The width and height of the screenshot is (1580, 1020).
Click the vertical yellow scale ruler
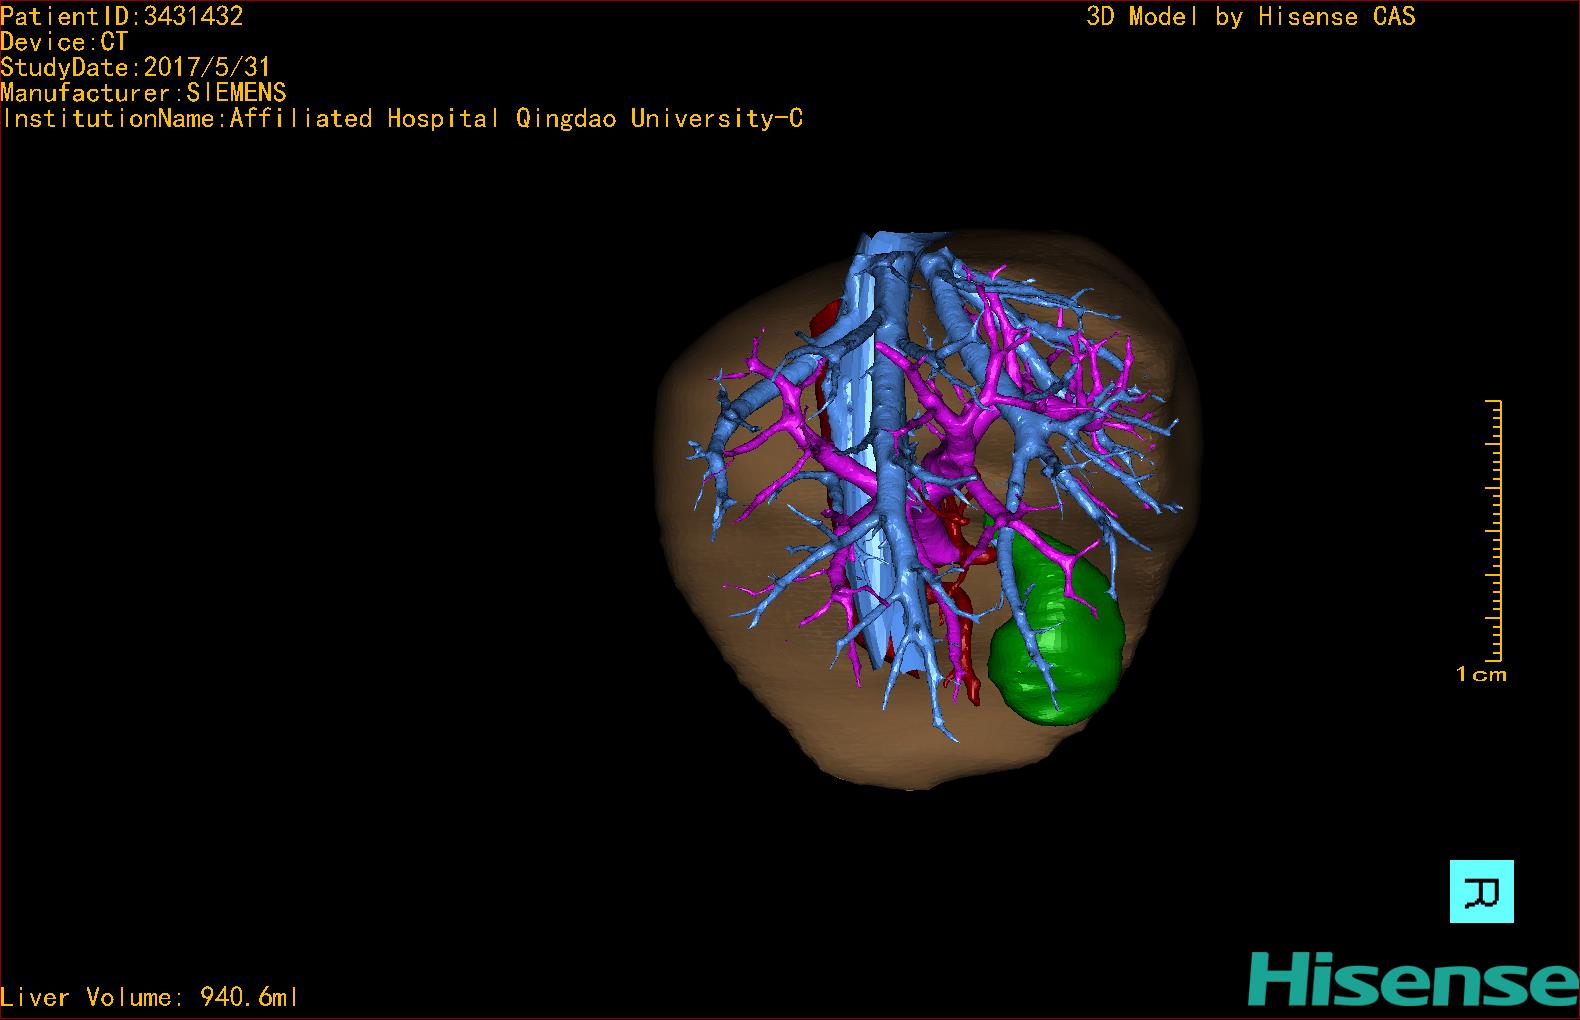tap(1494, 531)
